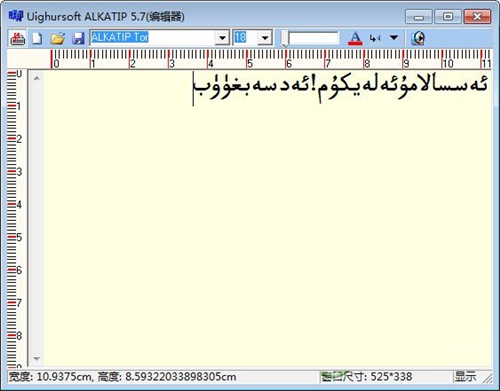Click the 显示 button in status bar
500x391 pixels.
(x=465, y=377)
